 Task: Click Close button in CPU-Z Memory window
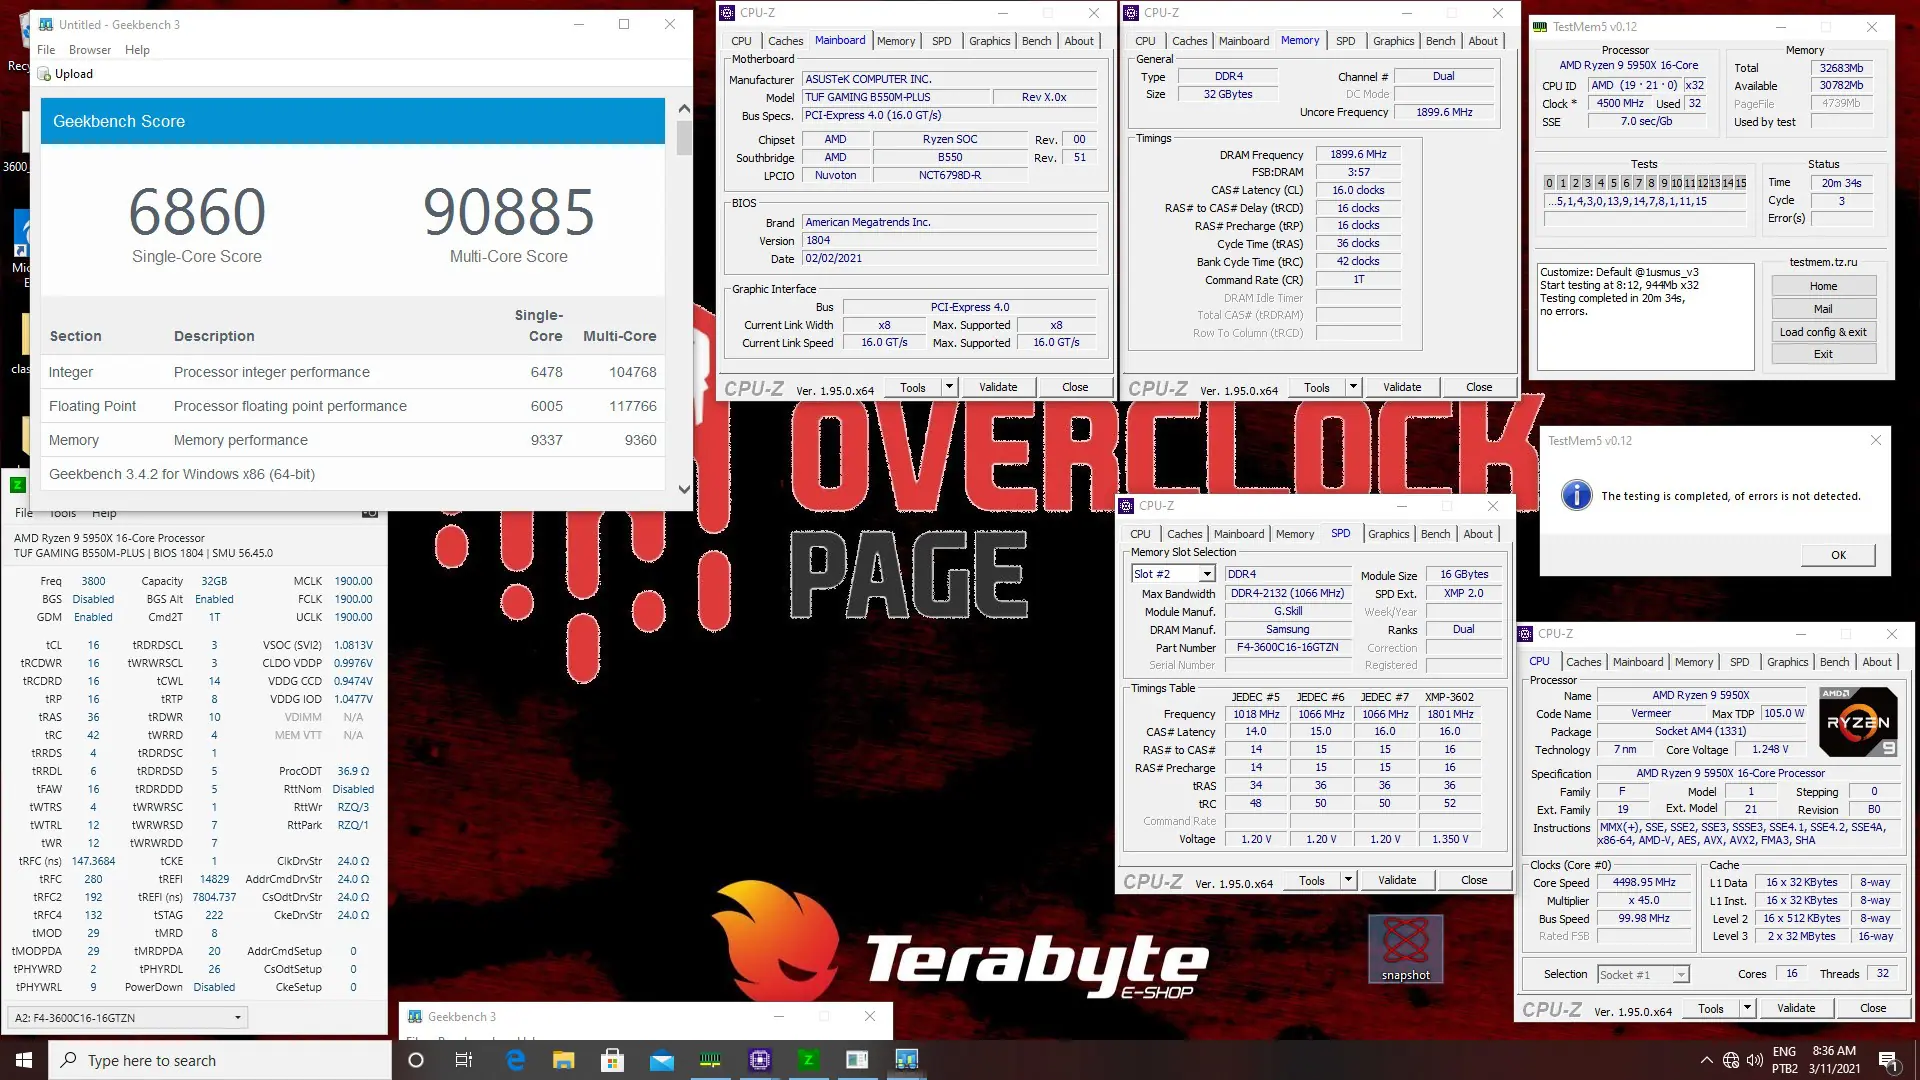(x=1479, y=387)
